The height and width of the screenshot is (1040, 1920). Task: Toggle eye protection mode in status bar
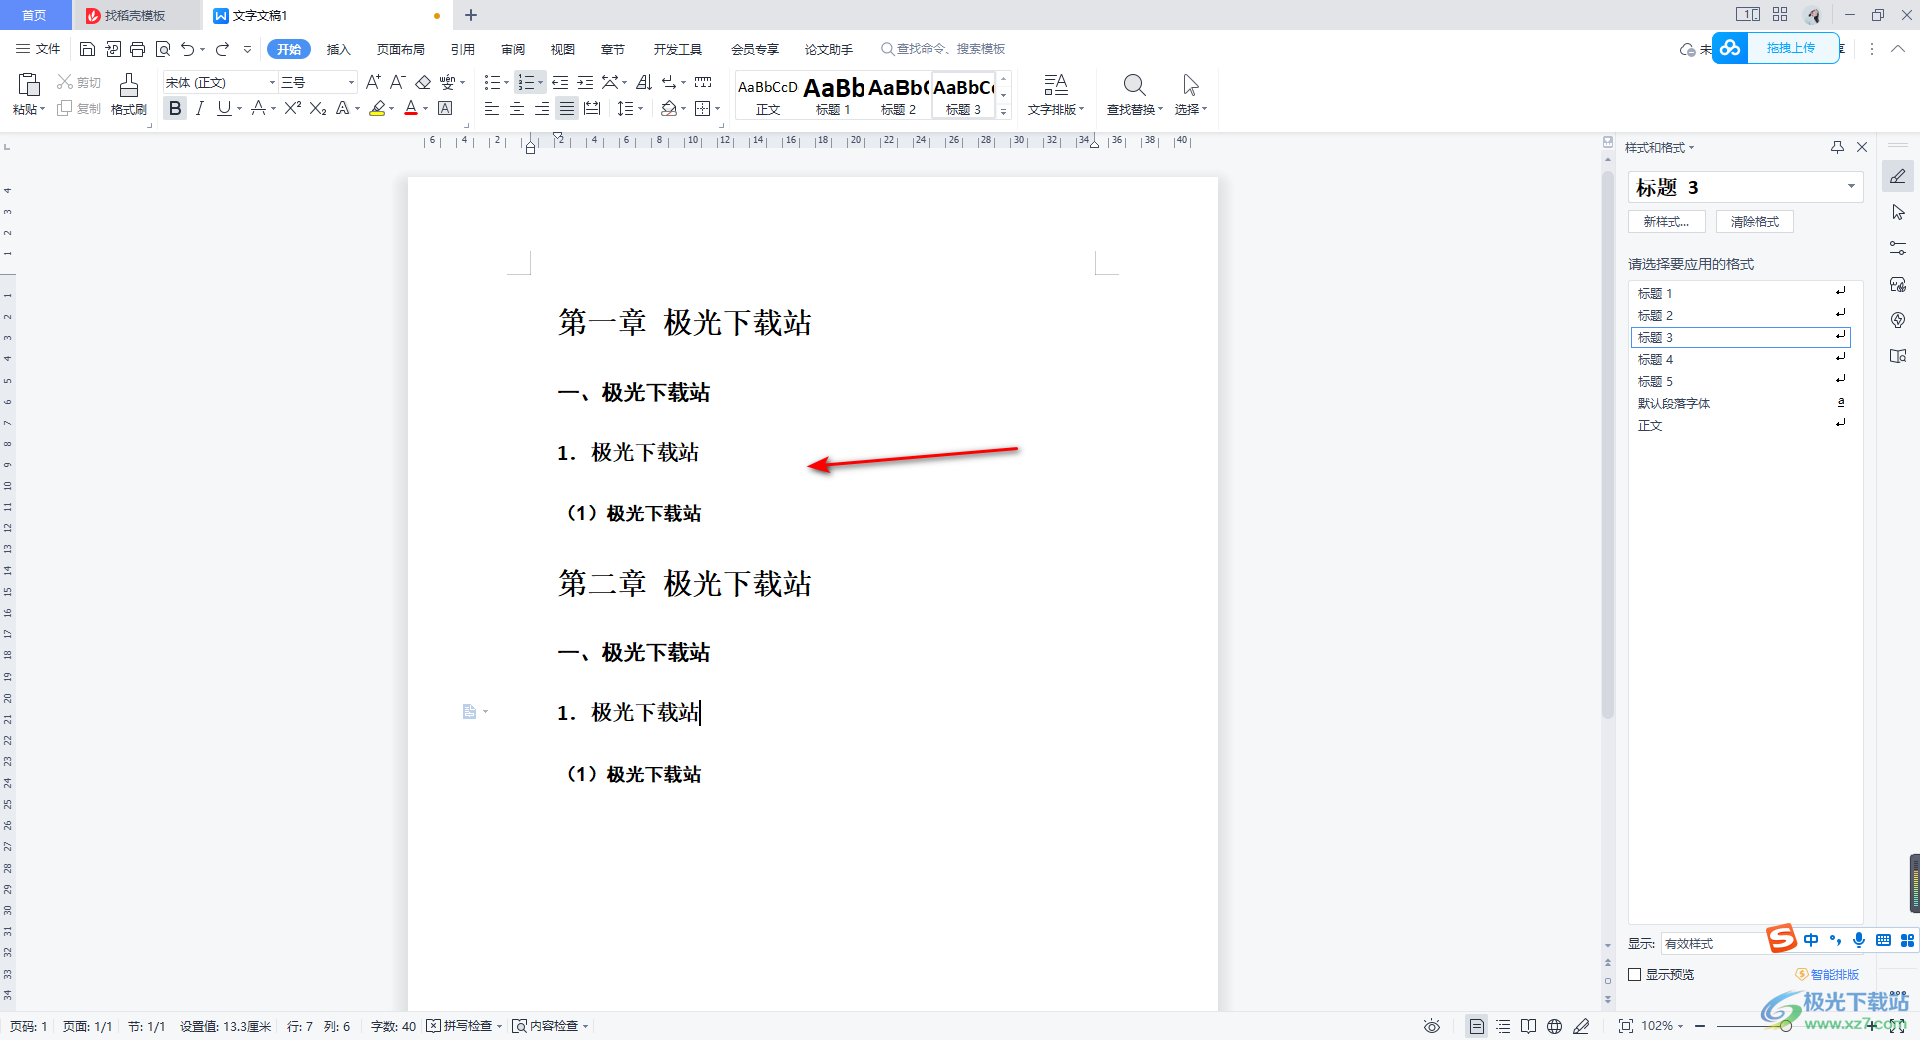(1432, 1026)
